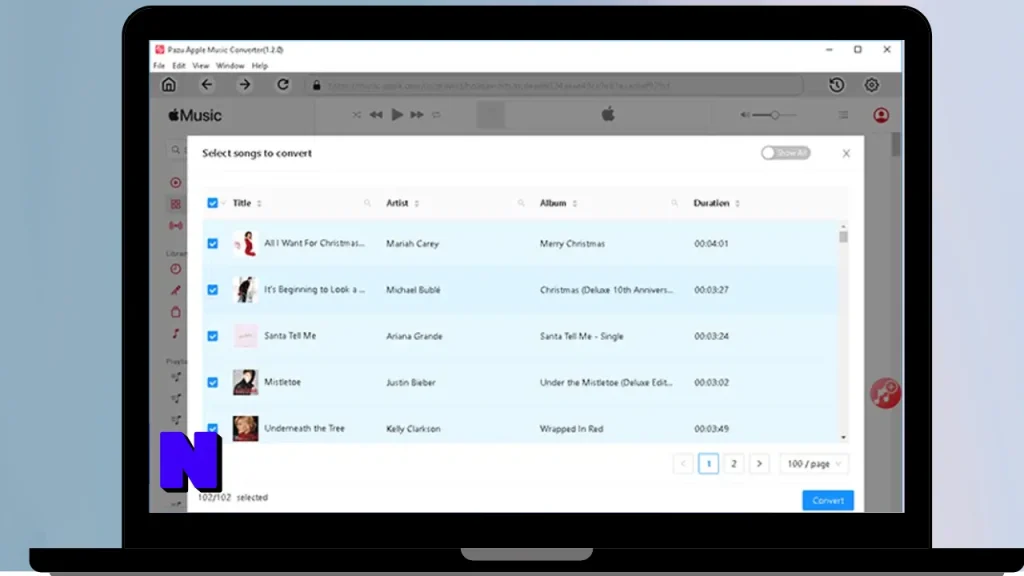
Task: Open the Window menu
Action: tap(230, 66)
